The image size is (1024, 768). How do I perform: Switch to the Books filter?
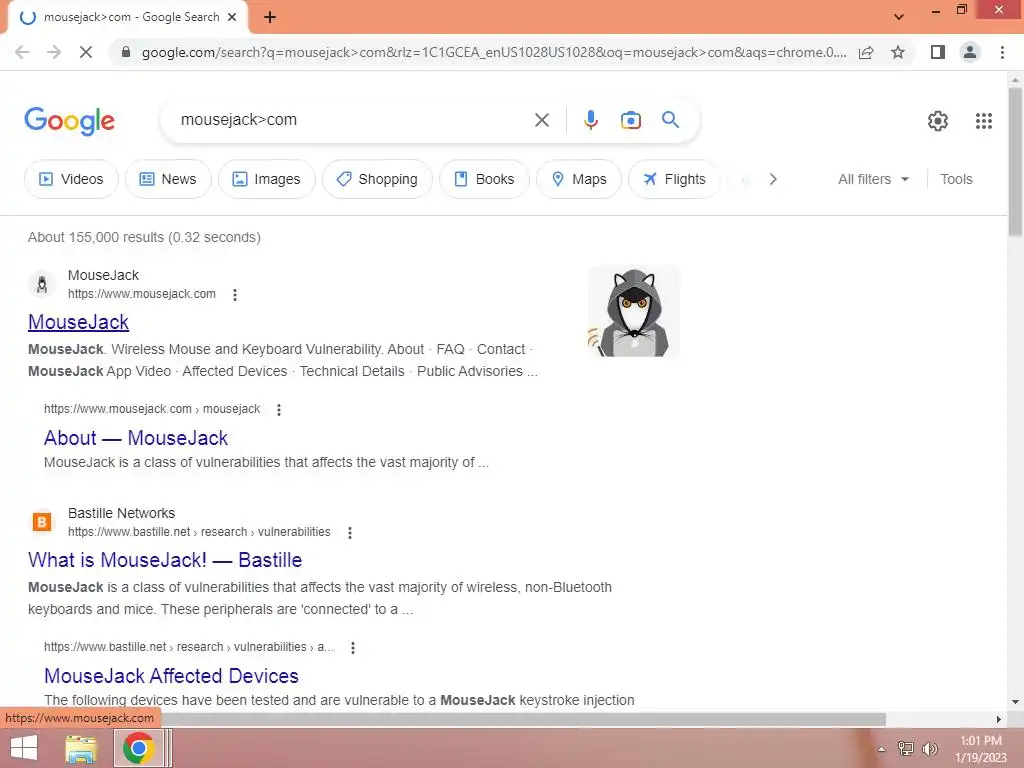tap(484, 179)
